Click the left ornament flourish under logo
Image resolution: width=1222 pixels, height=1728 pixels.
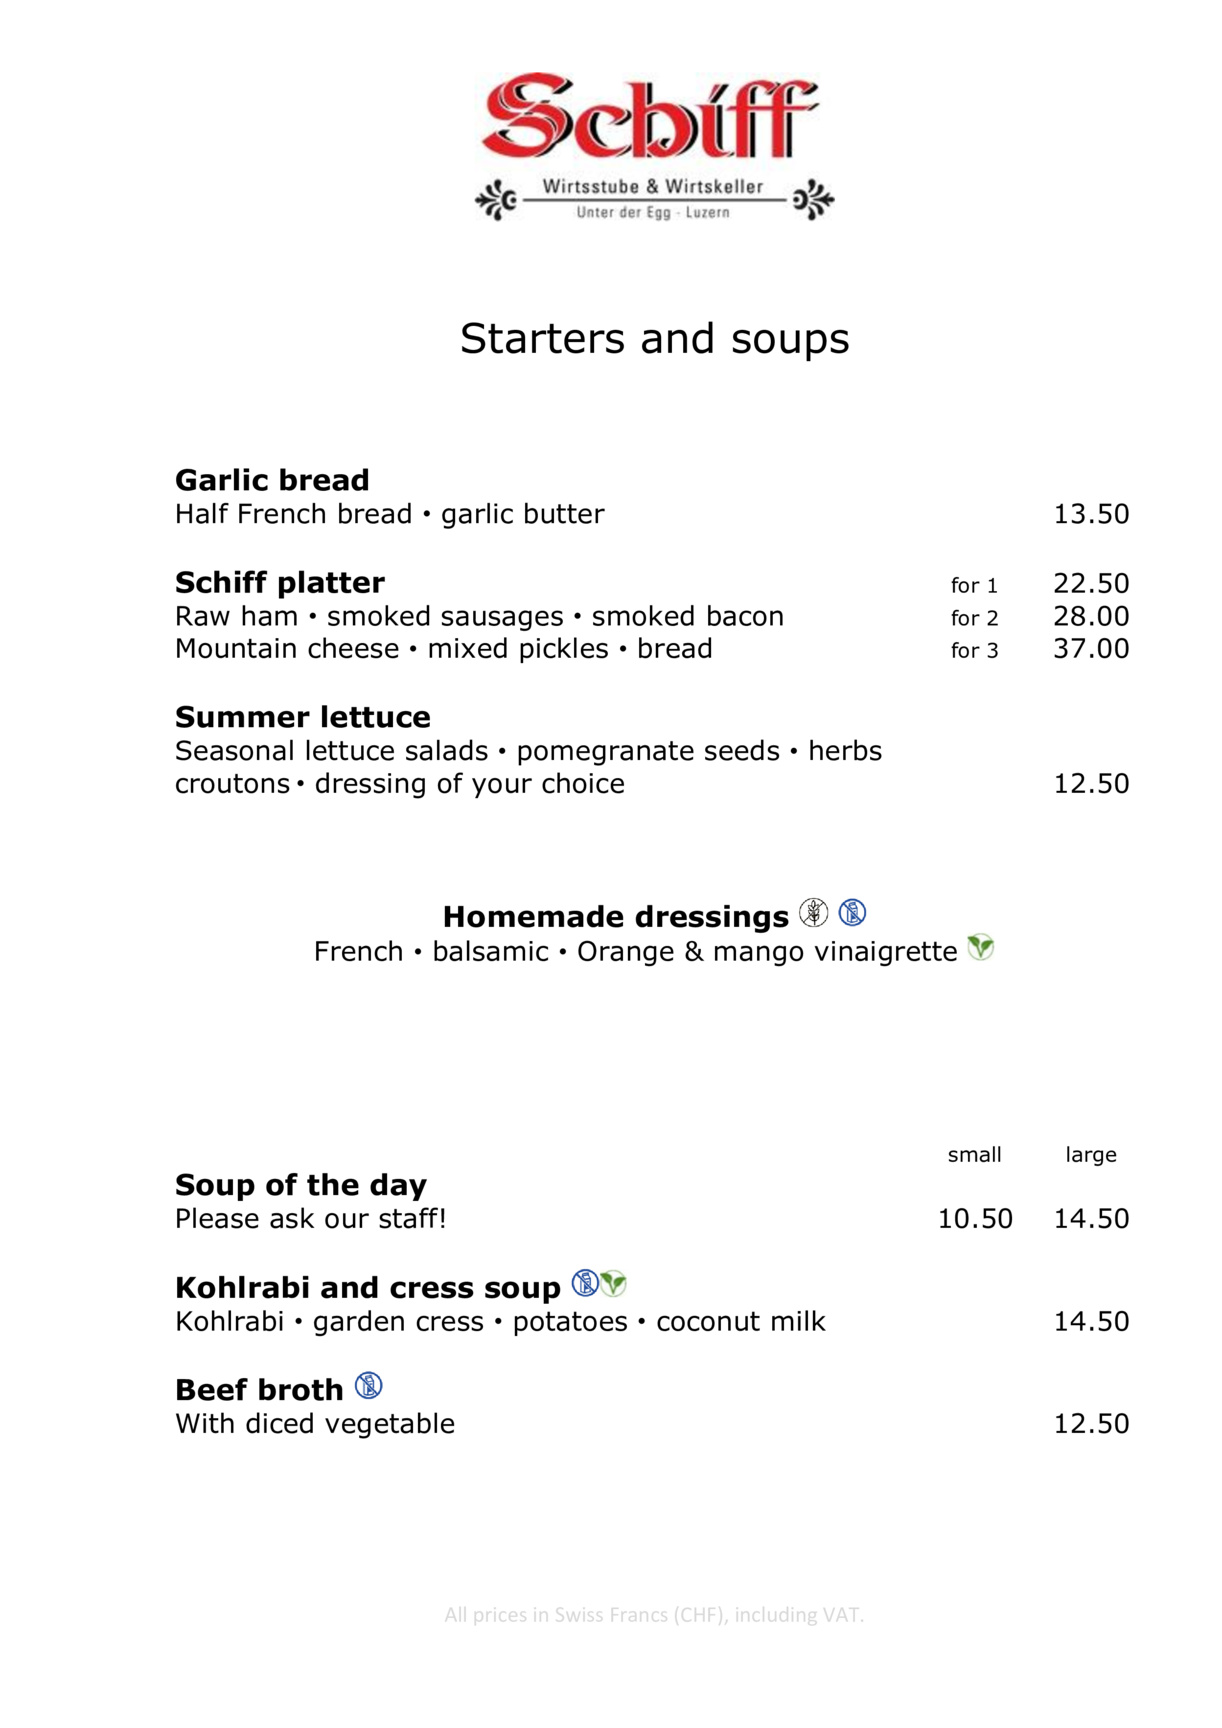pos(497,200)
